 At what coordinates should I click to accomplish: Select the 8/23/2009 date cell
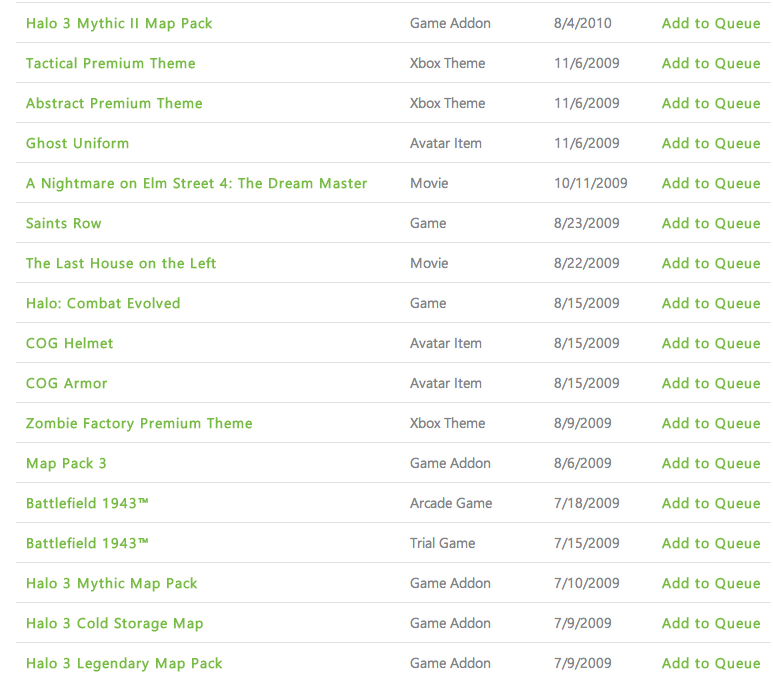point(586,223)
